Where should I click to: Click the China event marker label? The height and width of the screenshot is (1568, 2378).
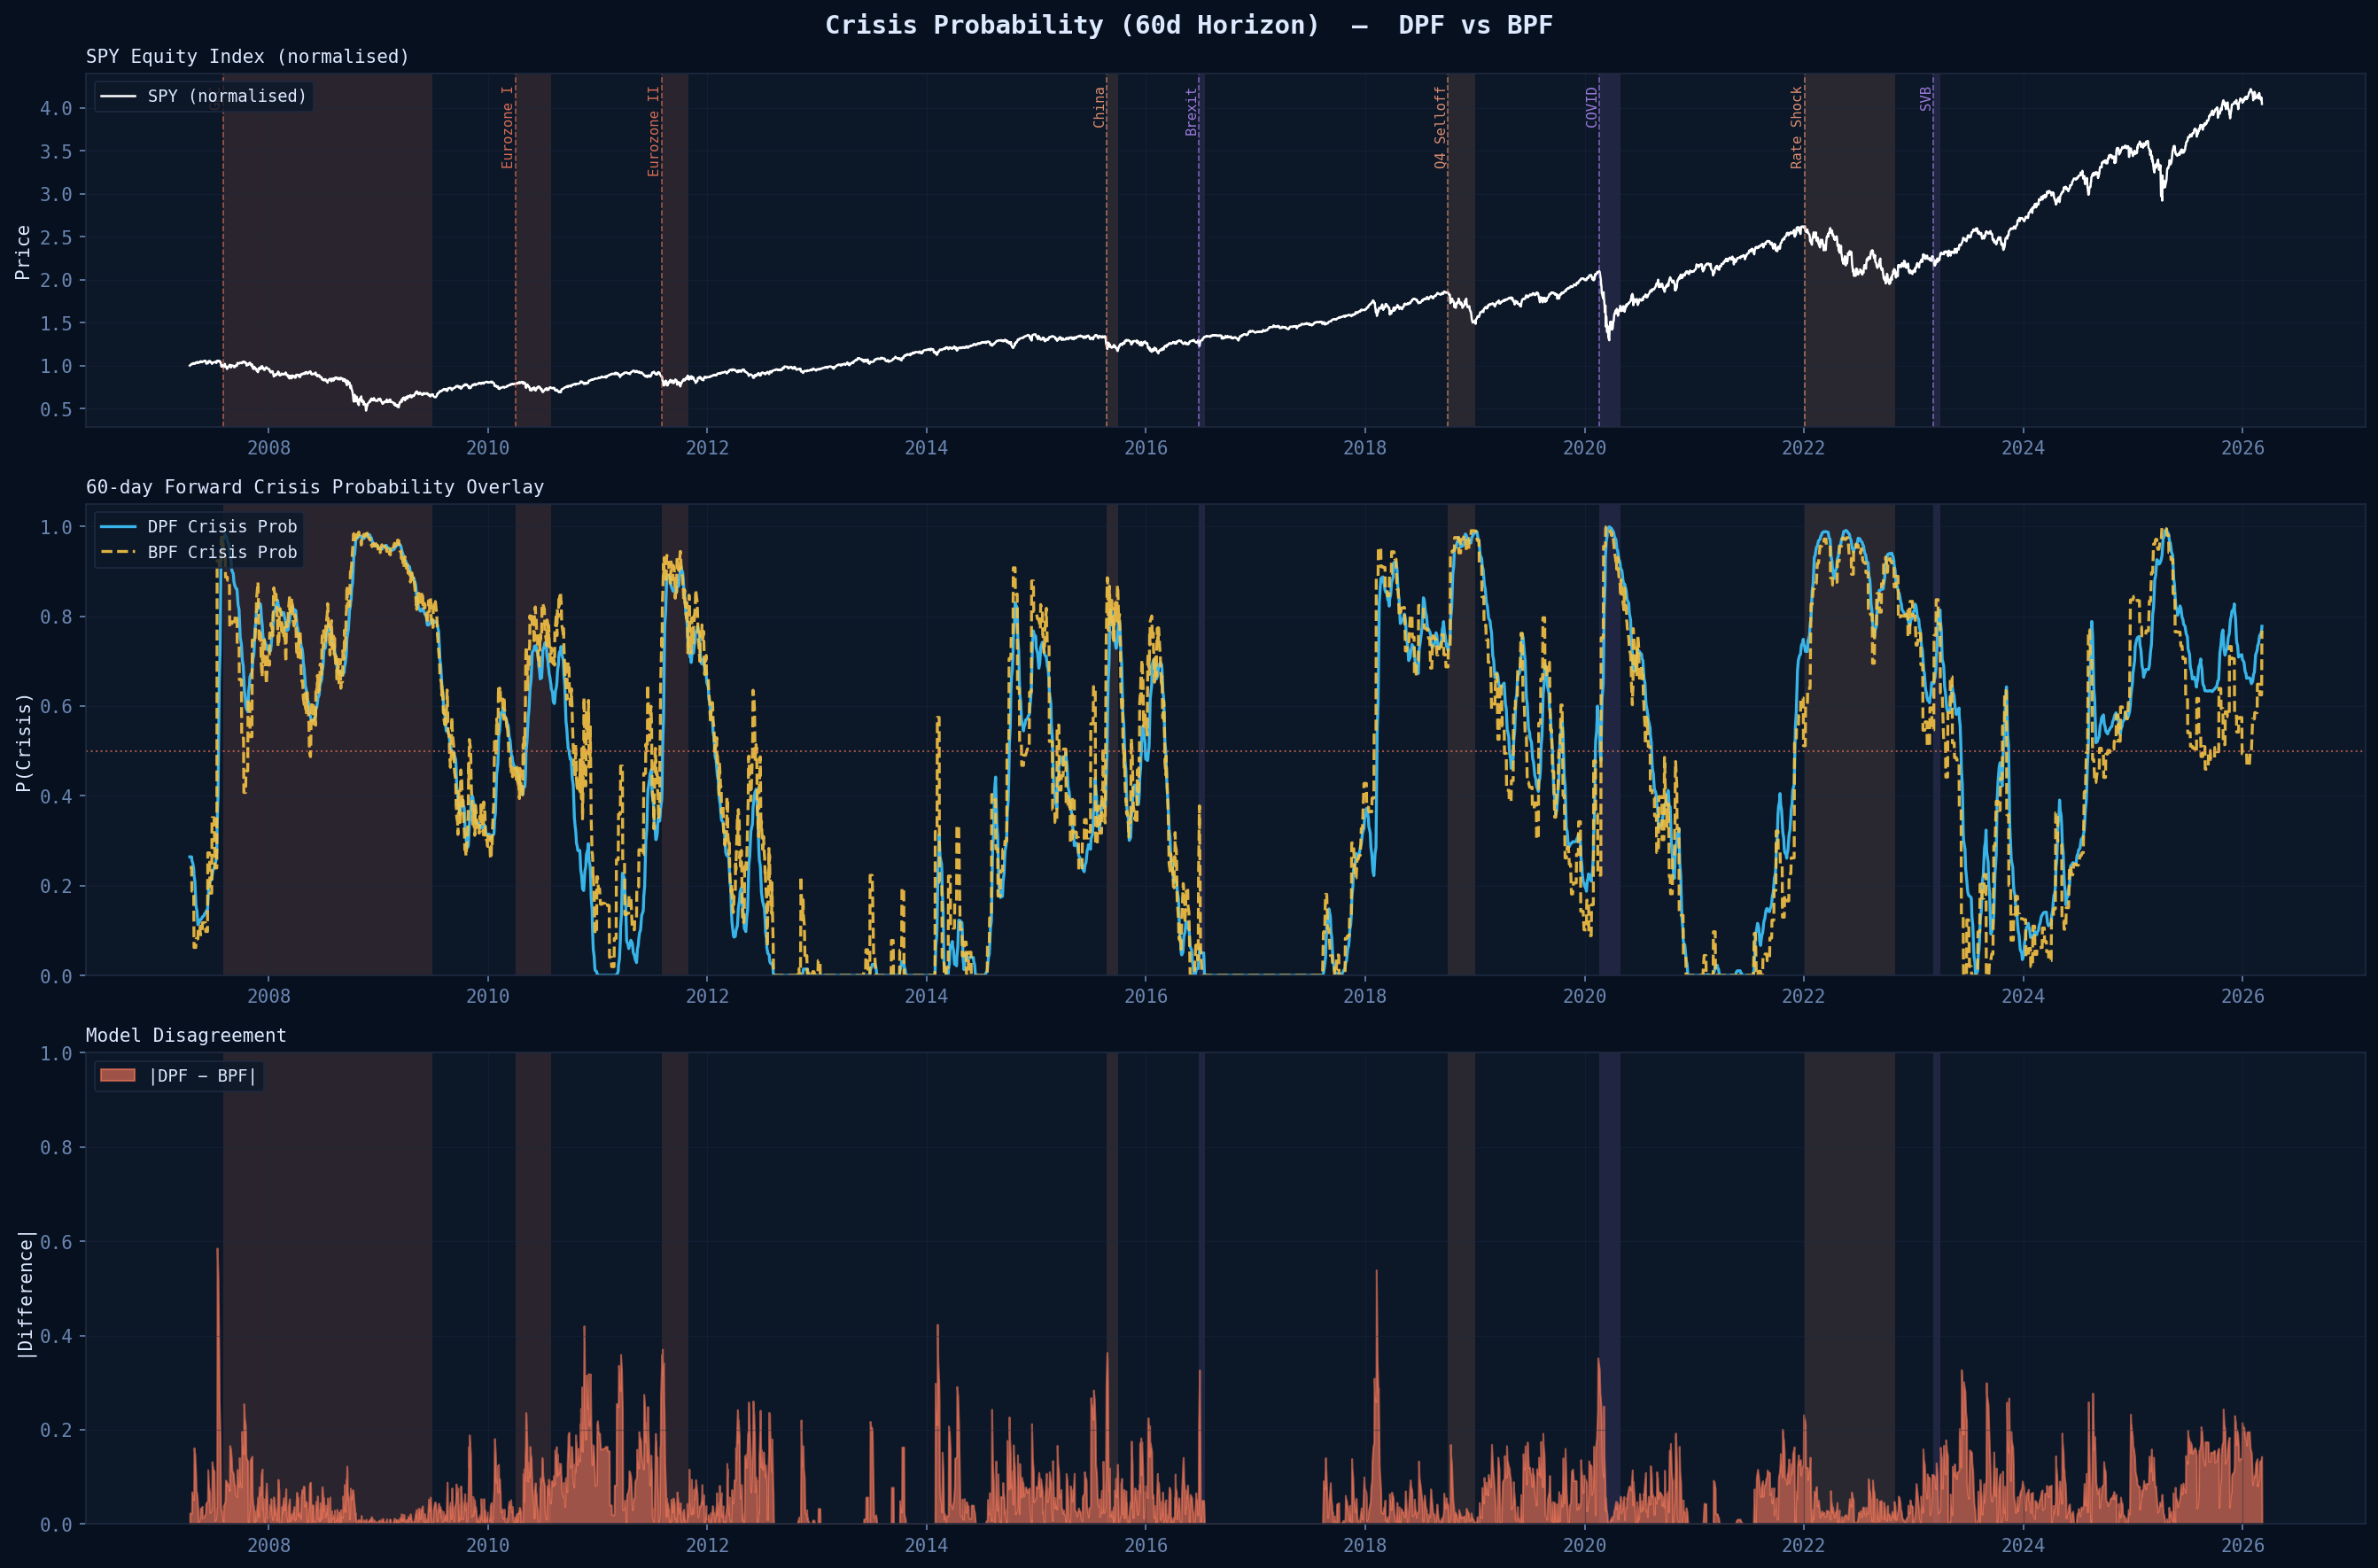tap(1098, 107)
